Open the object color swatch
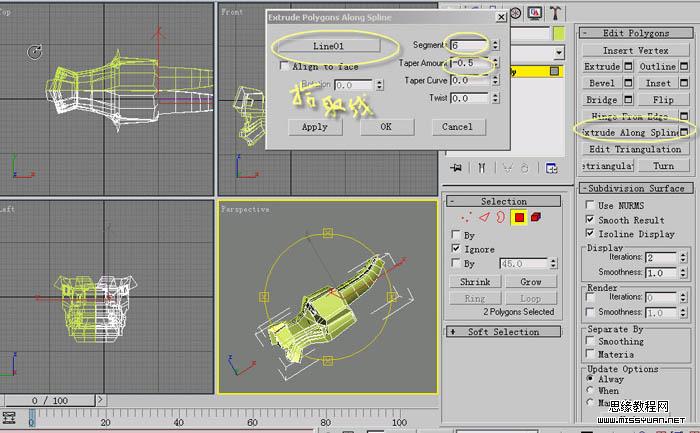 click(558, 33)
